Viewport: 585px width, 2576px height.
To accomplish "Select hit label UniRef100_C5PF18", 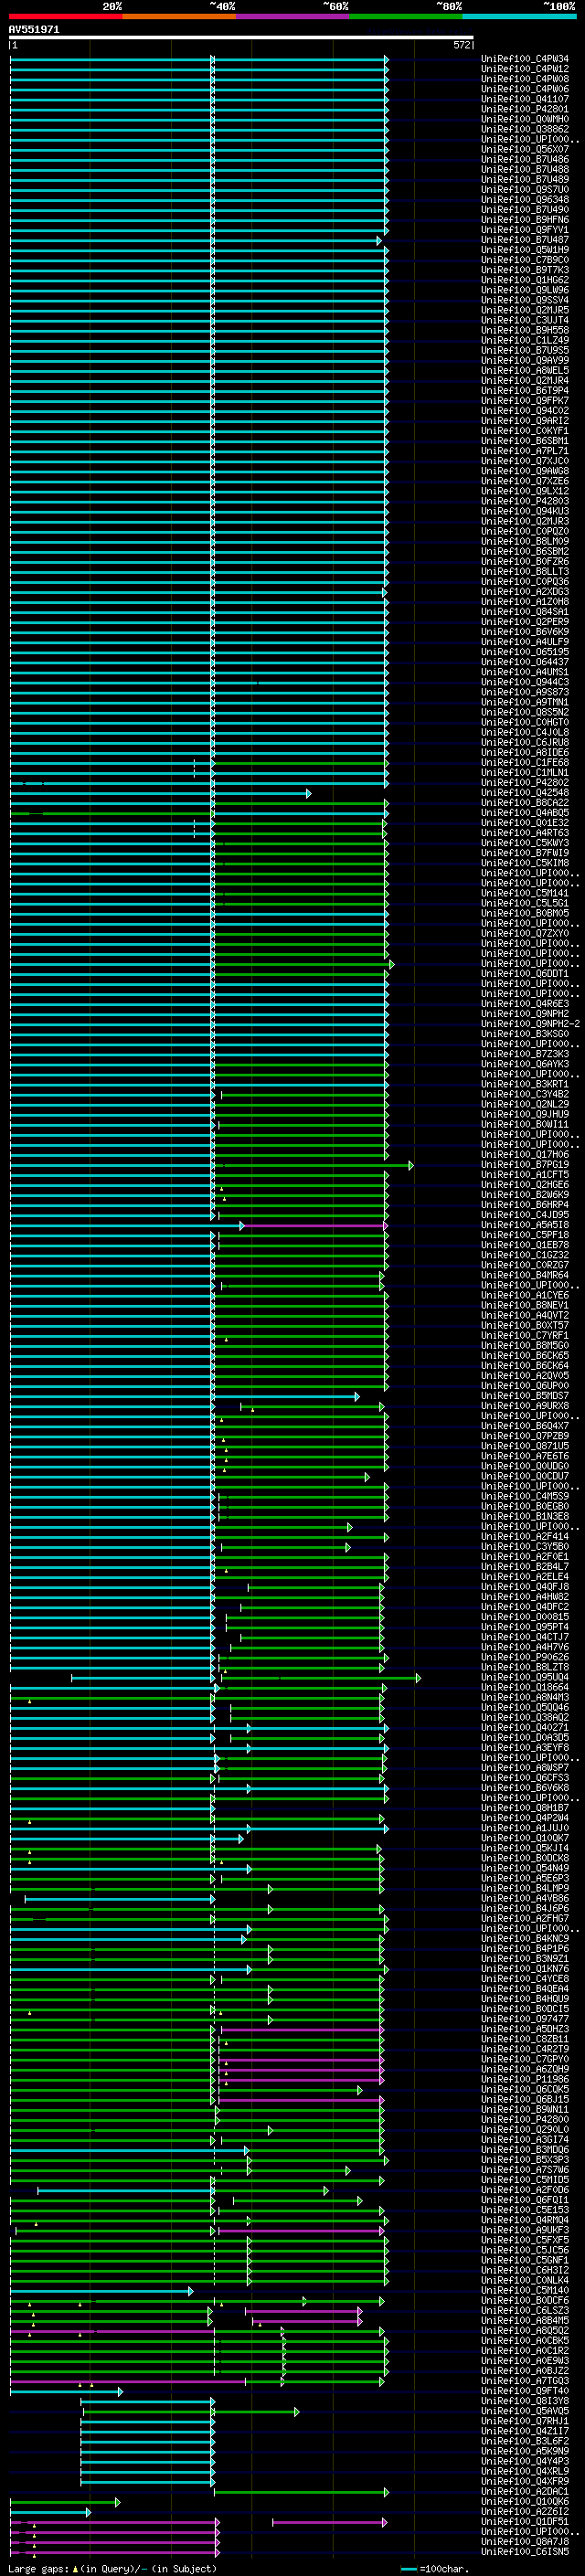I will pyautogui.click(x=525, y=1235).
